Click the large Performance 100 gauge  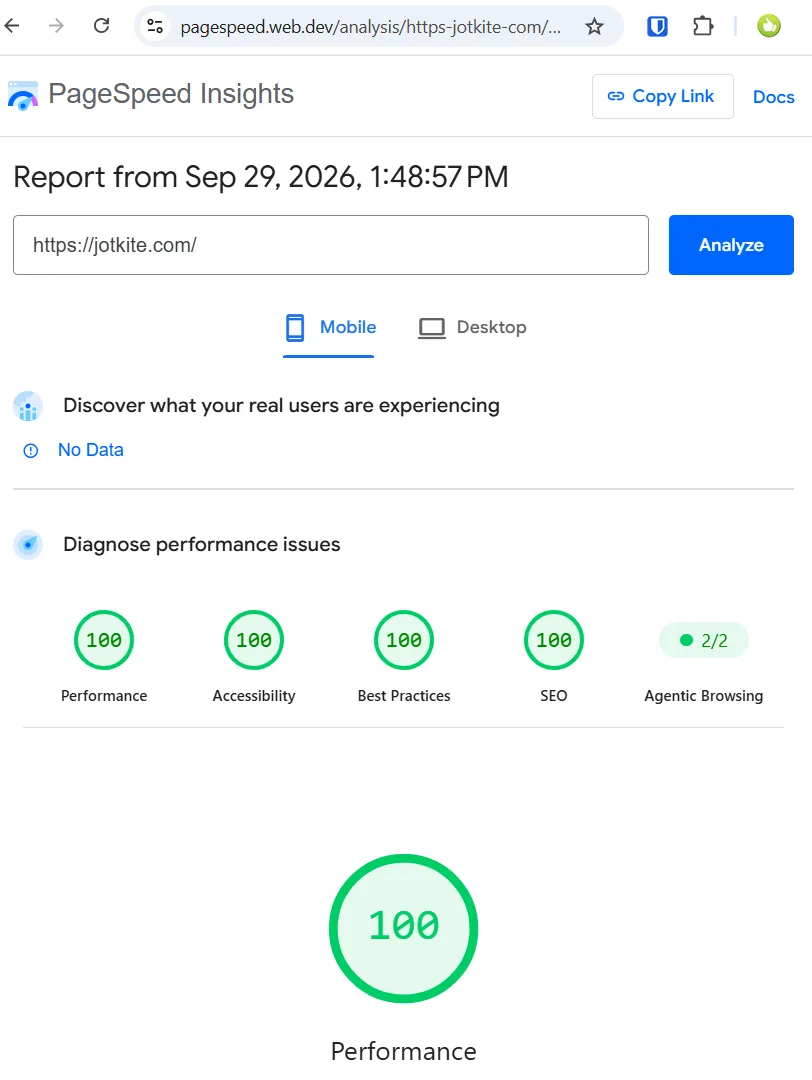coord(404,928)
